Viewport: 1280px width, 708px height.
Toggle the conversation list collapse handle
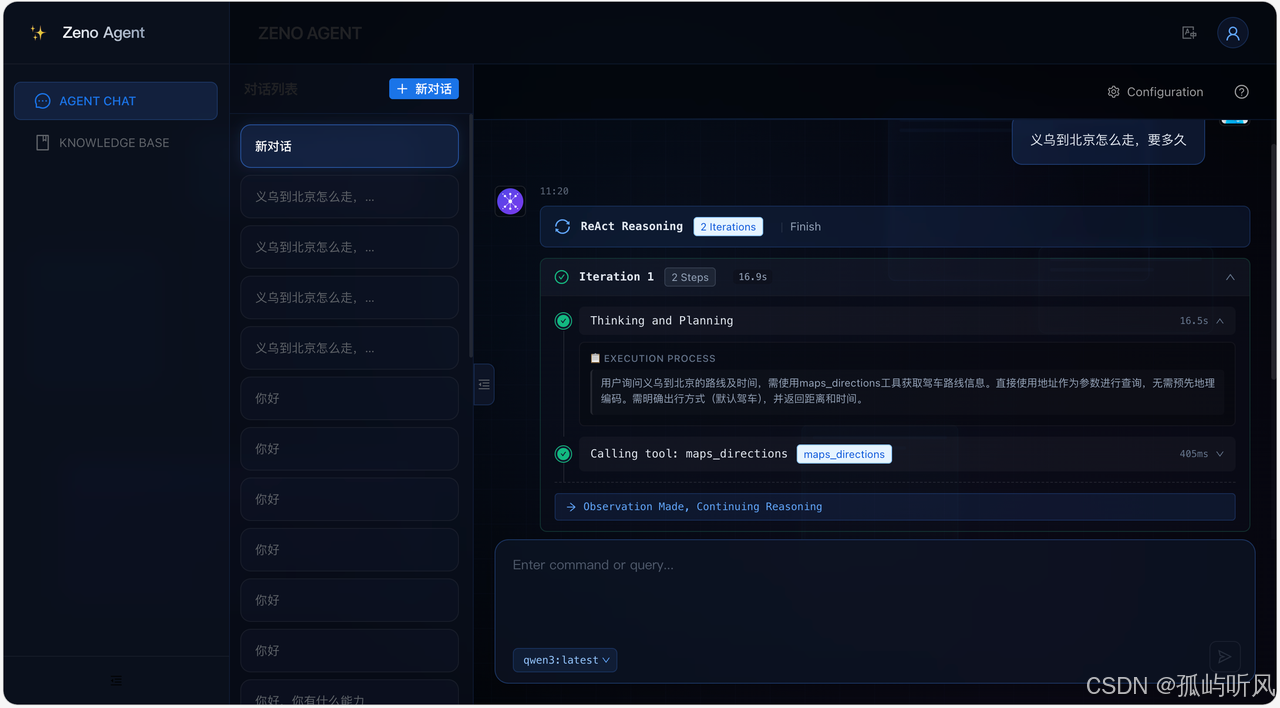pyautogui.click(x=484, y=384)
